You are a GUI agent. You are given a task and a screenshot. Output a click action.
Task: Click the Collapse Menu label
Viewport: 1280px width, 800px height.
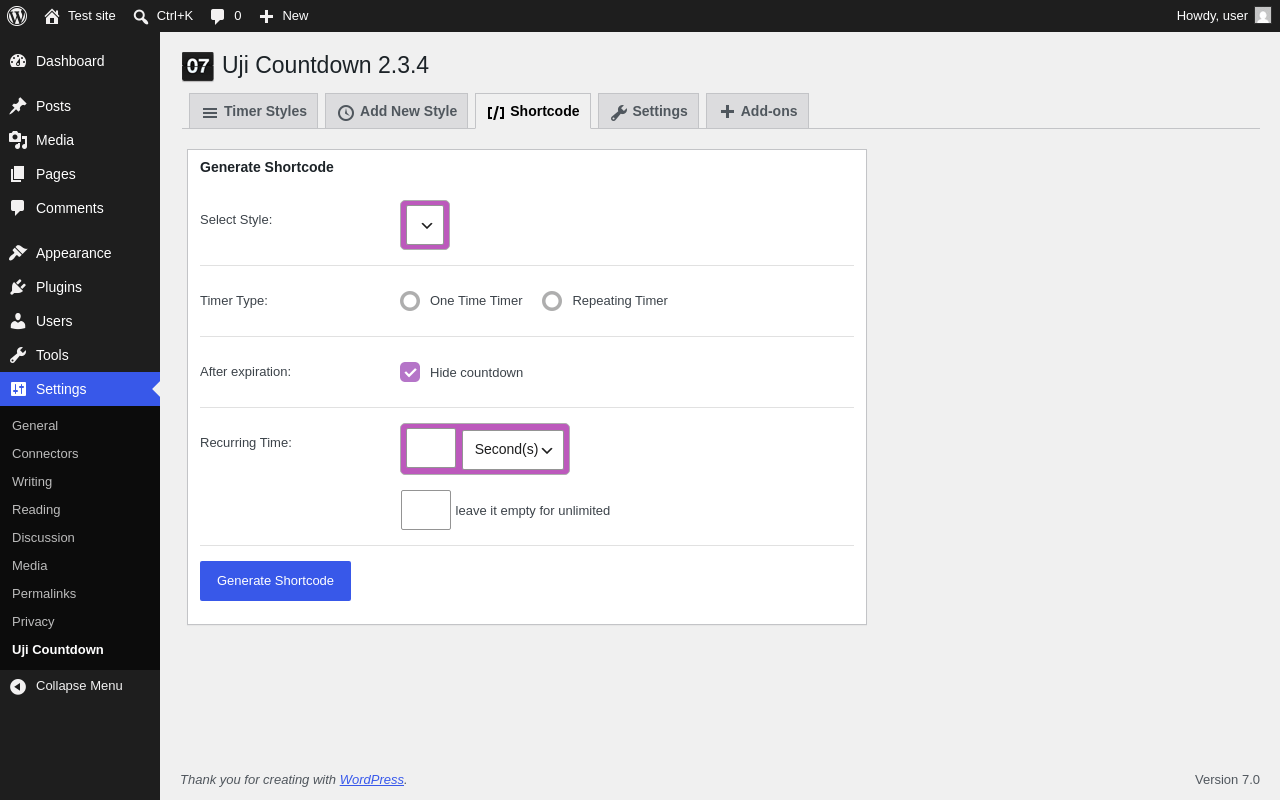[x=79, y=686]
